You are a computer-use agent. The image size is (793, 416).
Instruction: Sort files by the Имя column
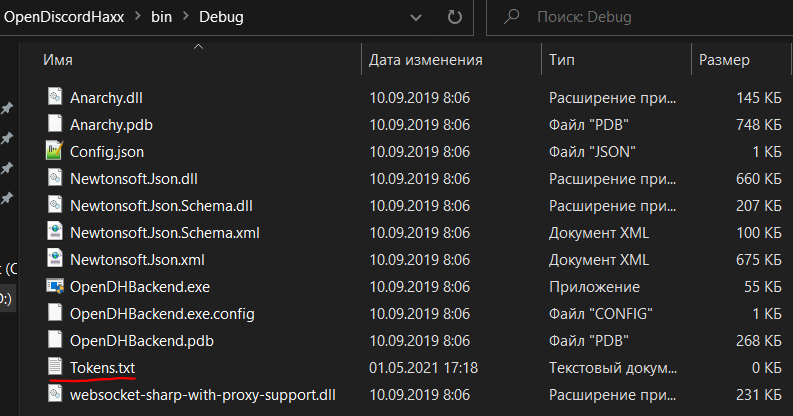[x=57, y=60]
